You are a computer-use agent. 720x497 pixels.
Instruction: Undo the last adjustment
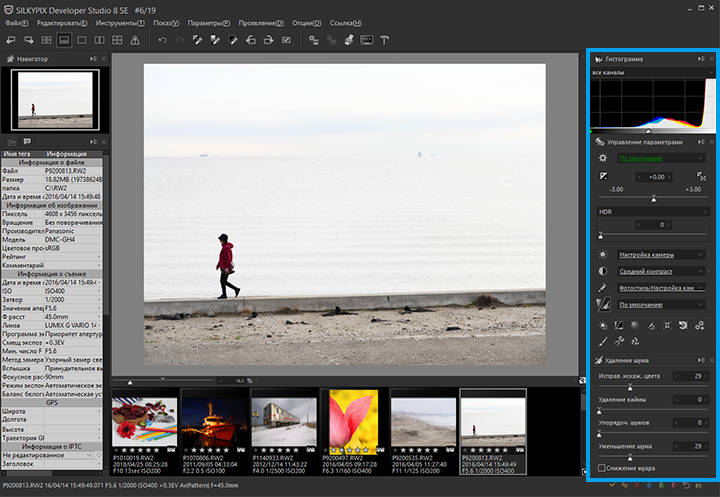(x=163, y=40)
